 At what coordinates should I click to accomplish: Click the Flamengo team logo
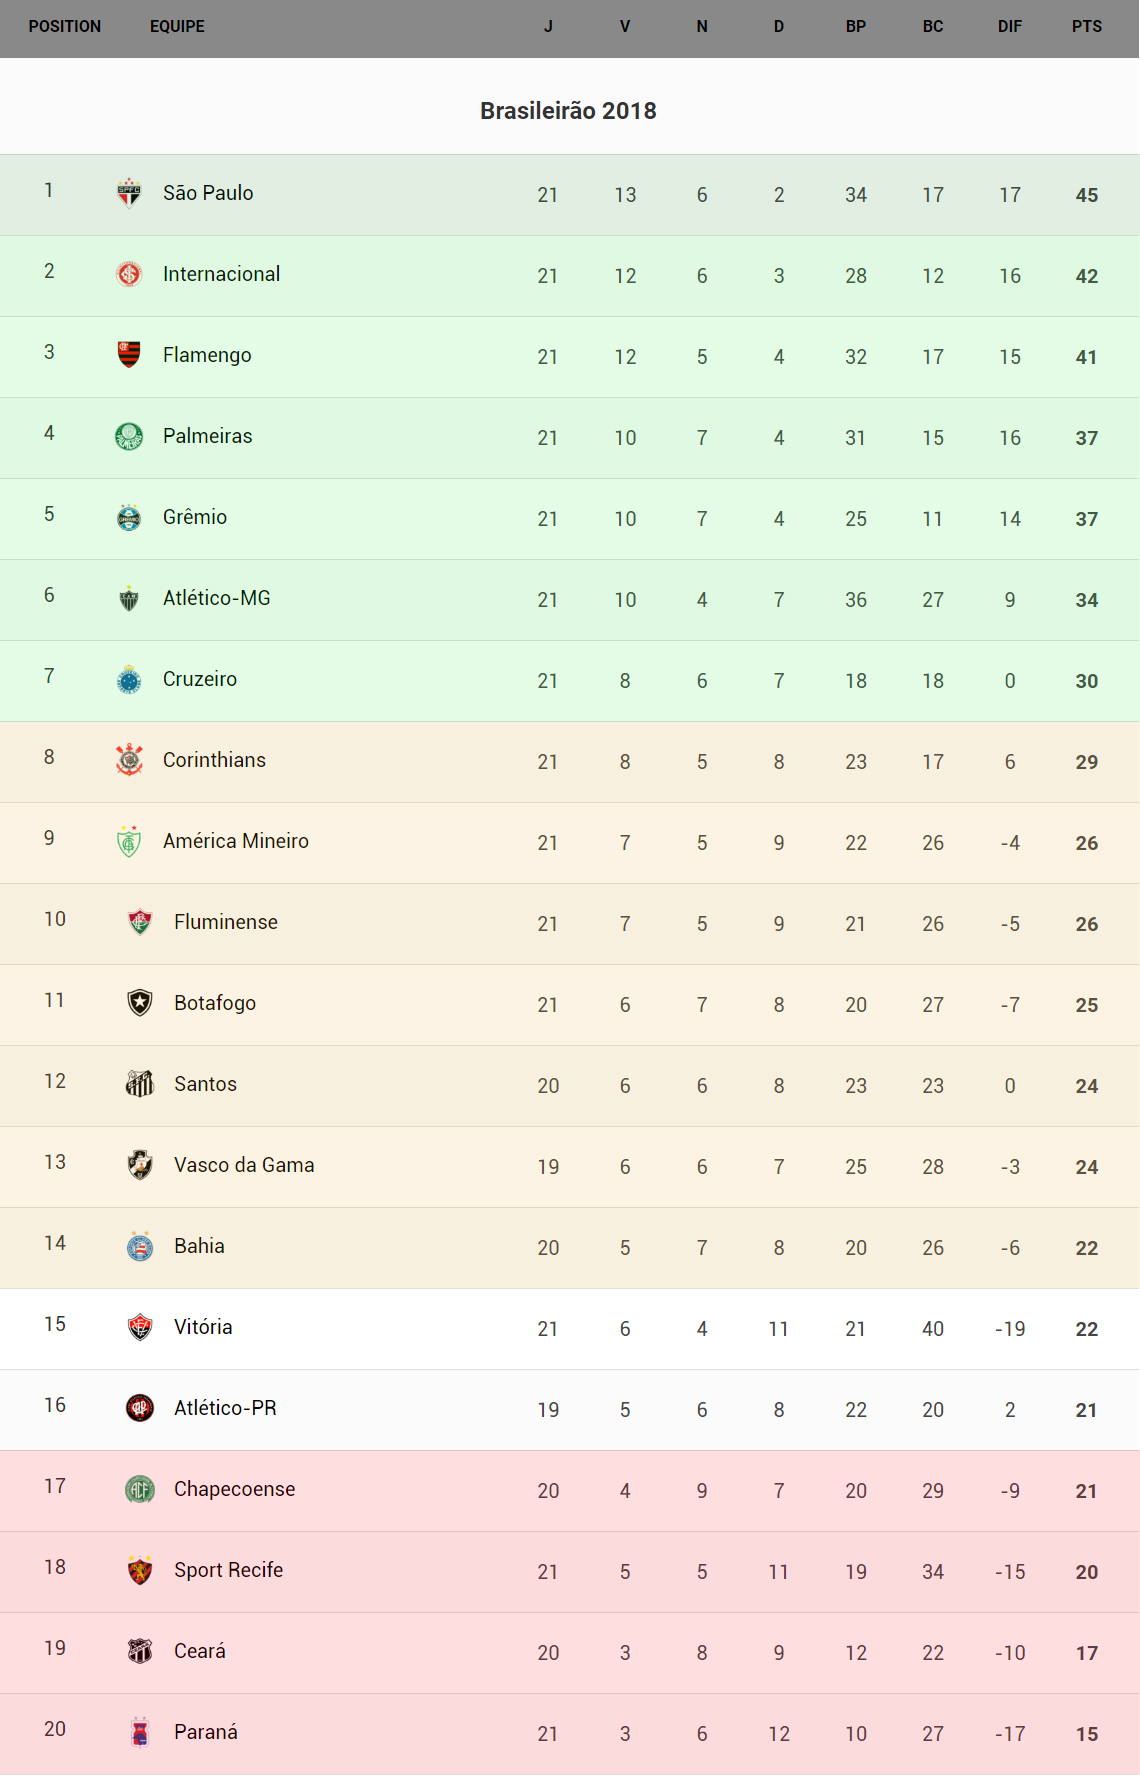[129, 354]
